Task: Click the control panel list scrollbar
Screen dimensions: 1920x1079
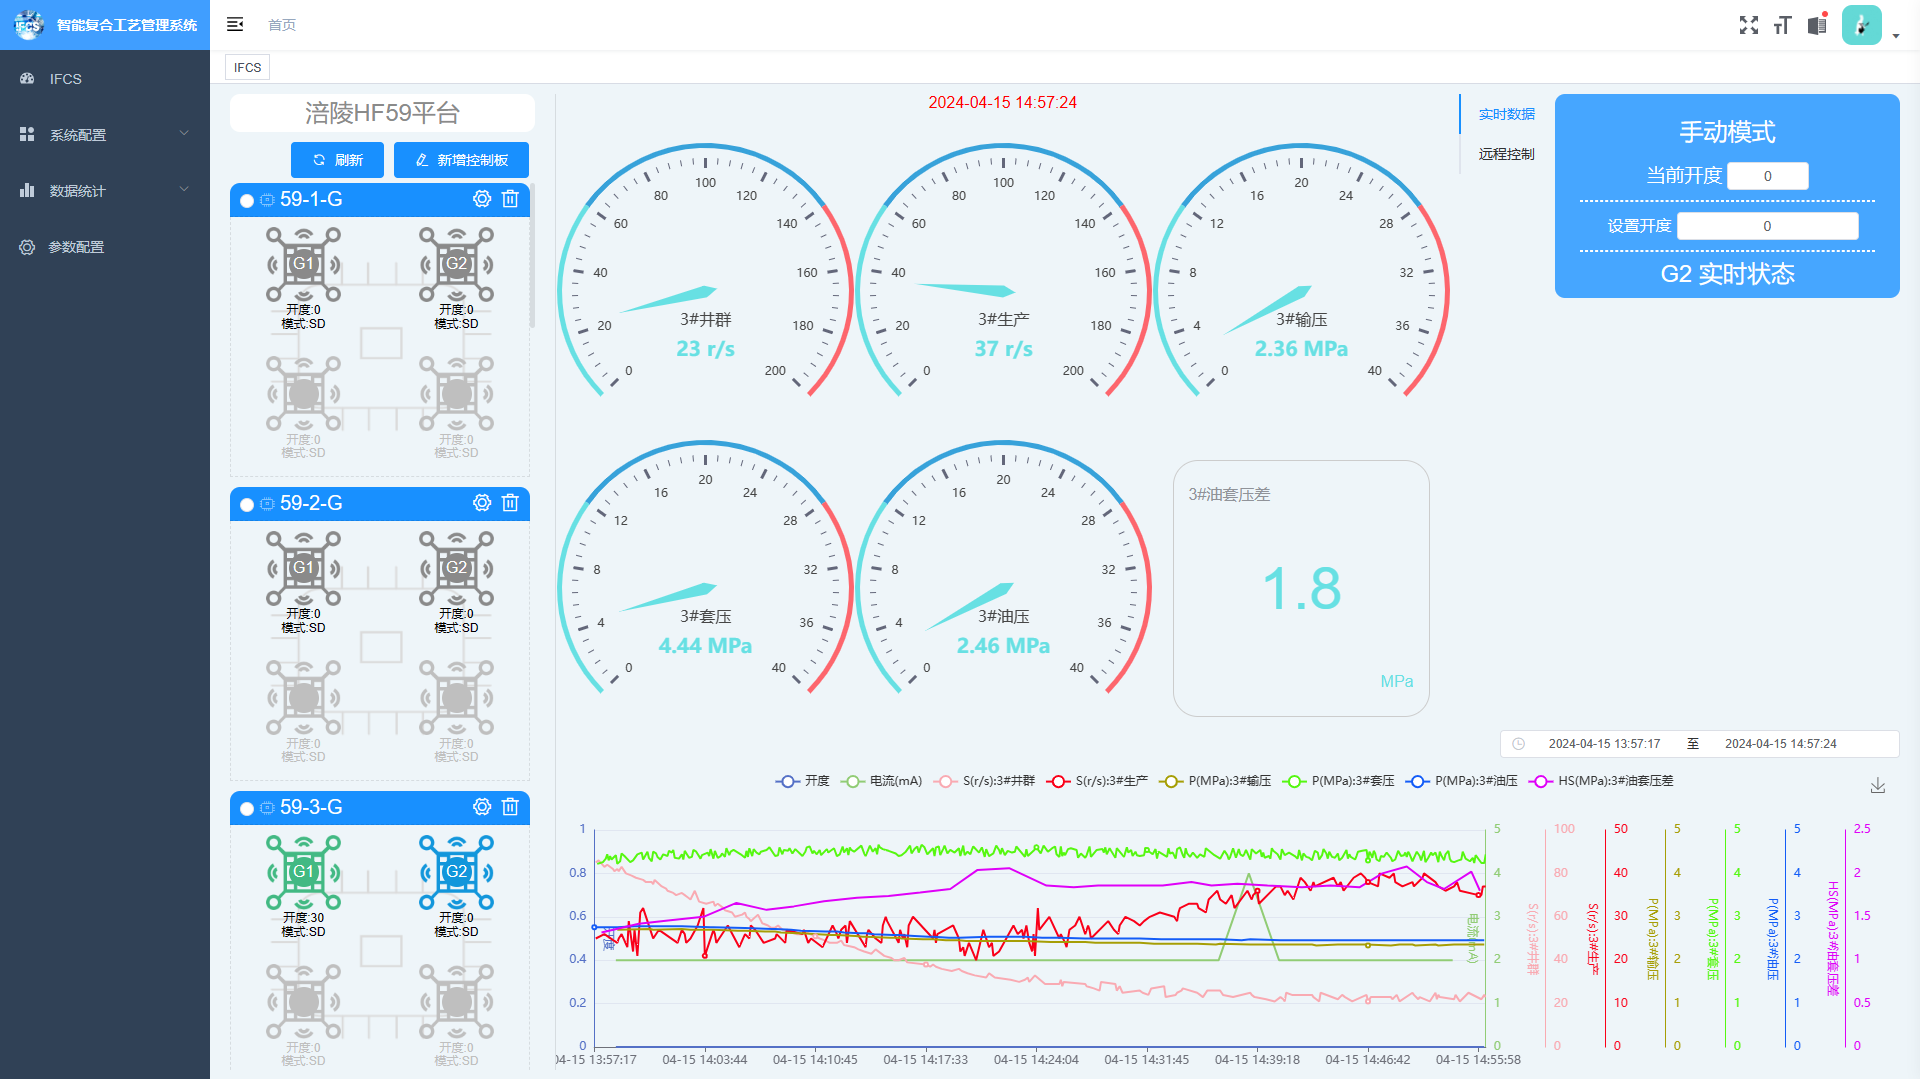Action: point(532,256)
